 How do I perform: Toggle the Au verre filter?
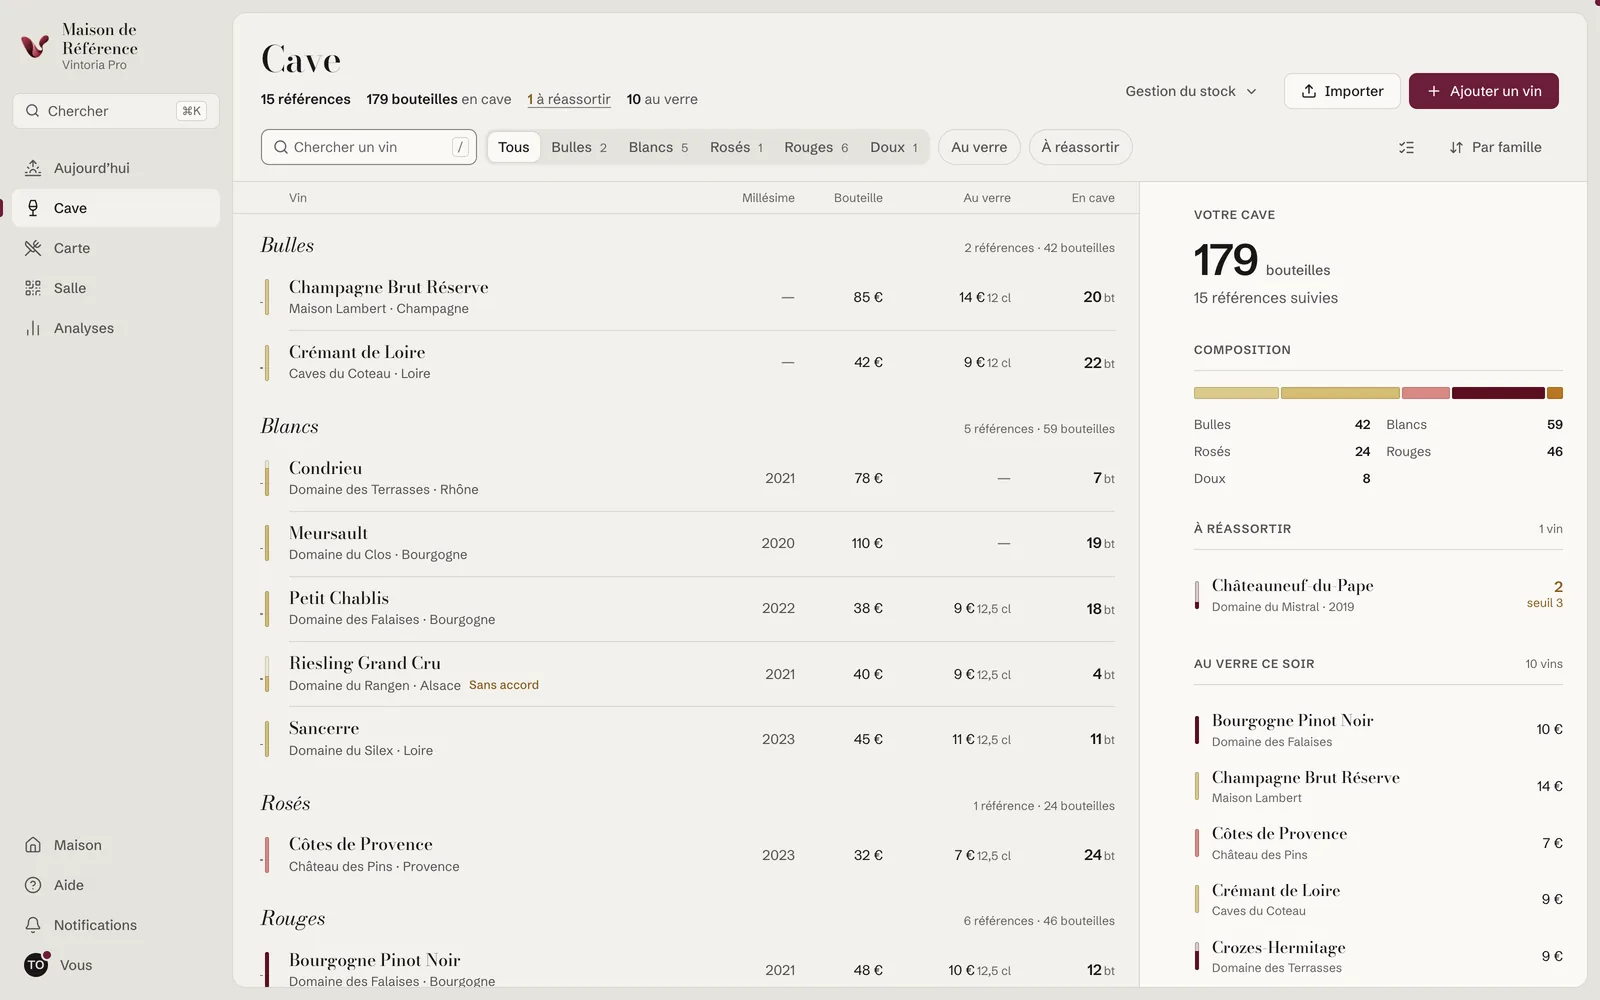click(x=979, y=147)
